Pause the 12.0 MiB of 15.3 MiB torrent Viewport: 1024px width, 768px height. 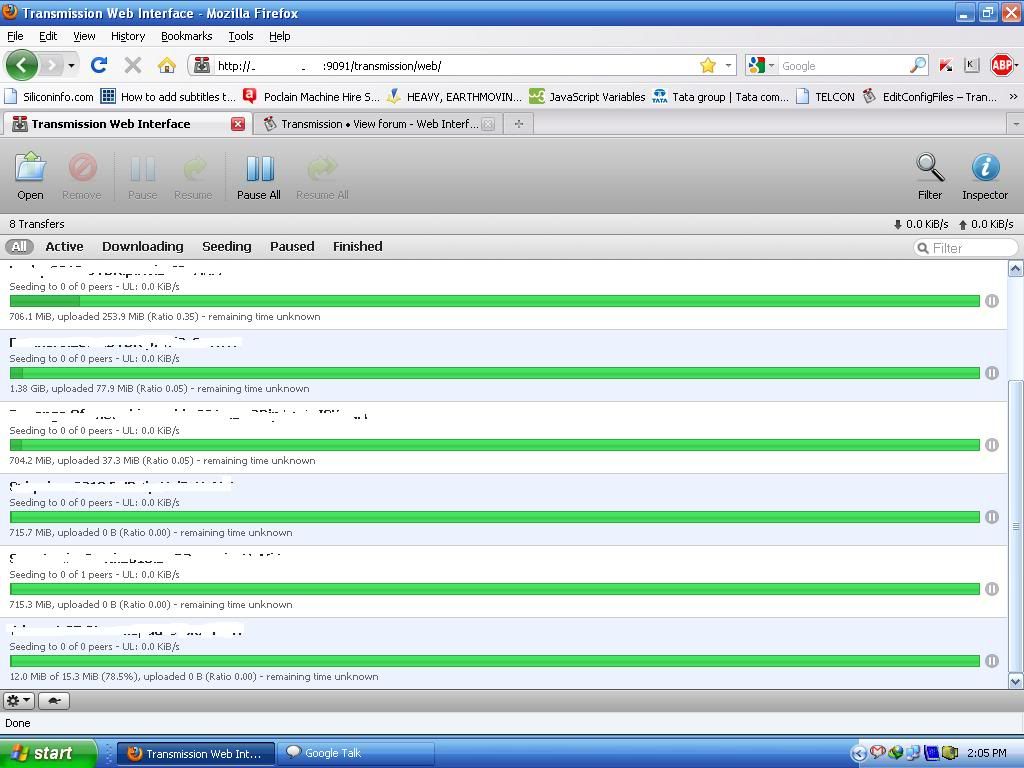point(991,661)
